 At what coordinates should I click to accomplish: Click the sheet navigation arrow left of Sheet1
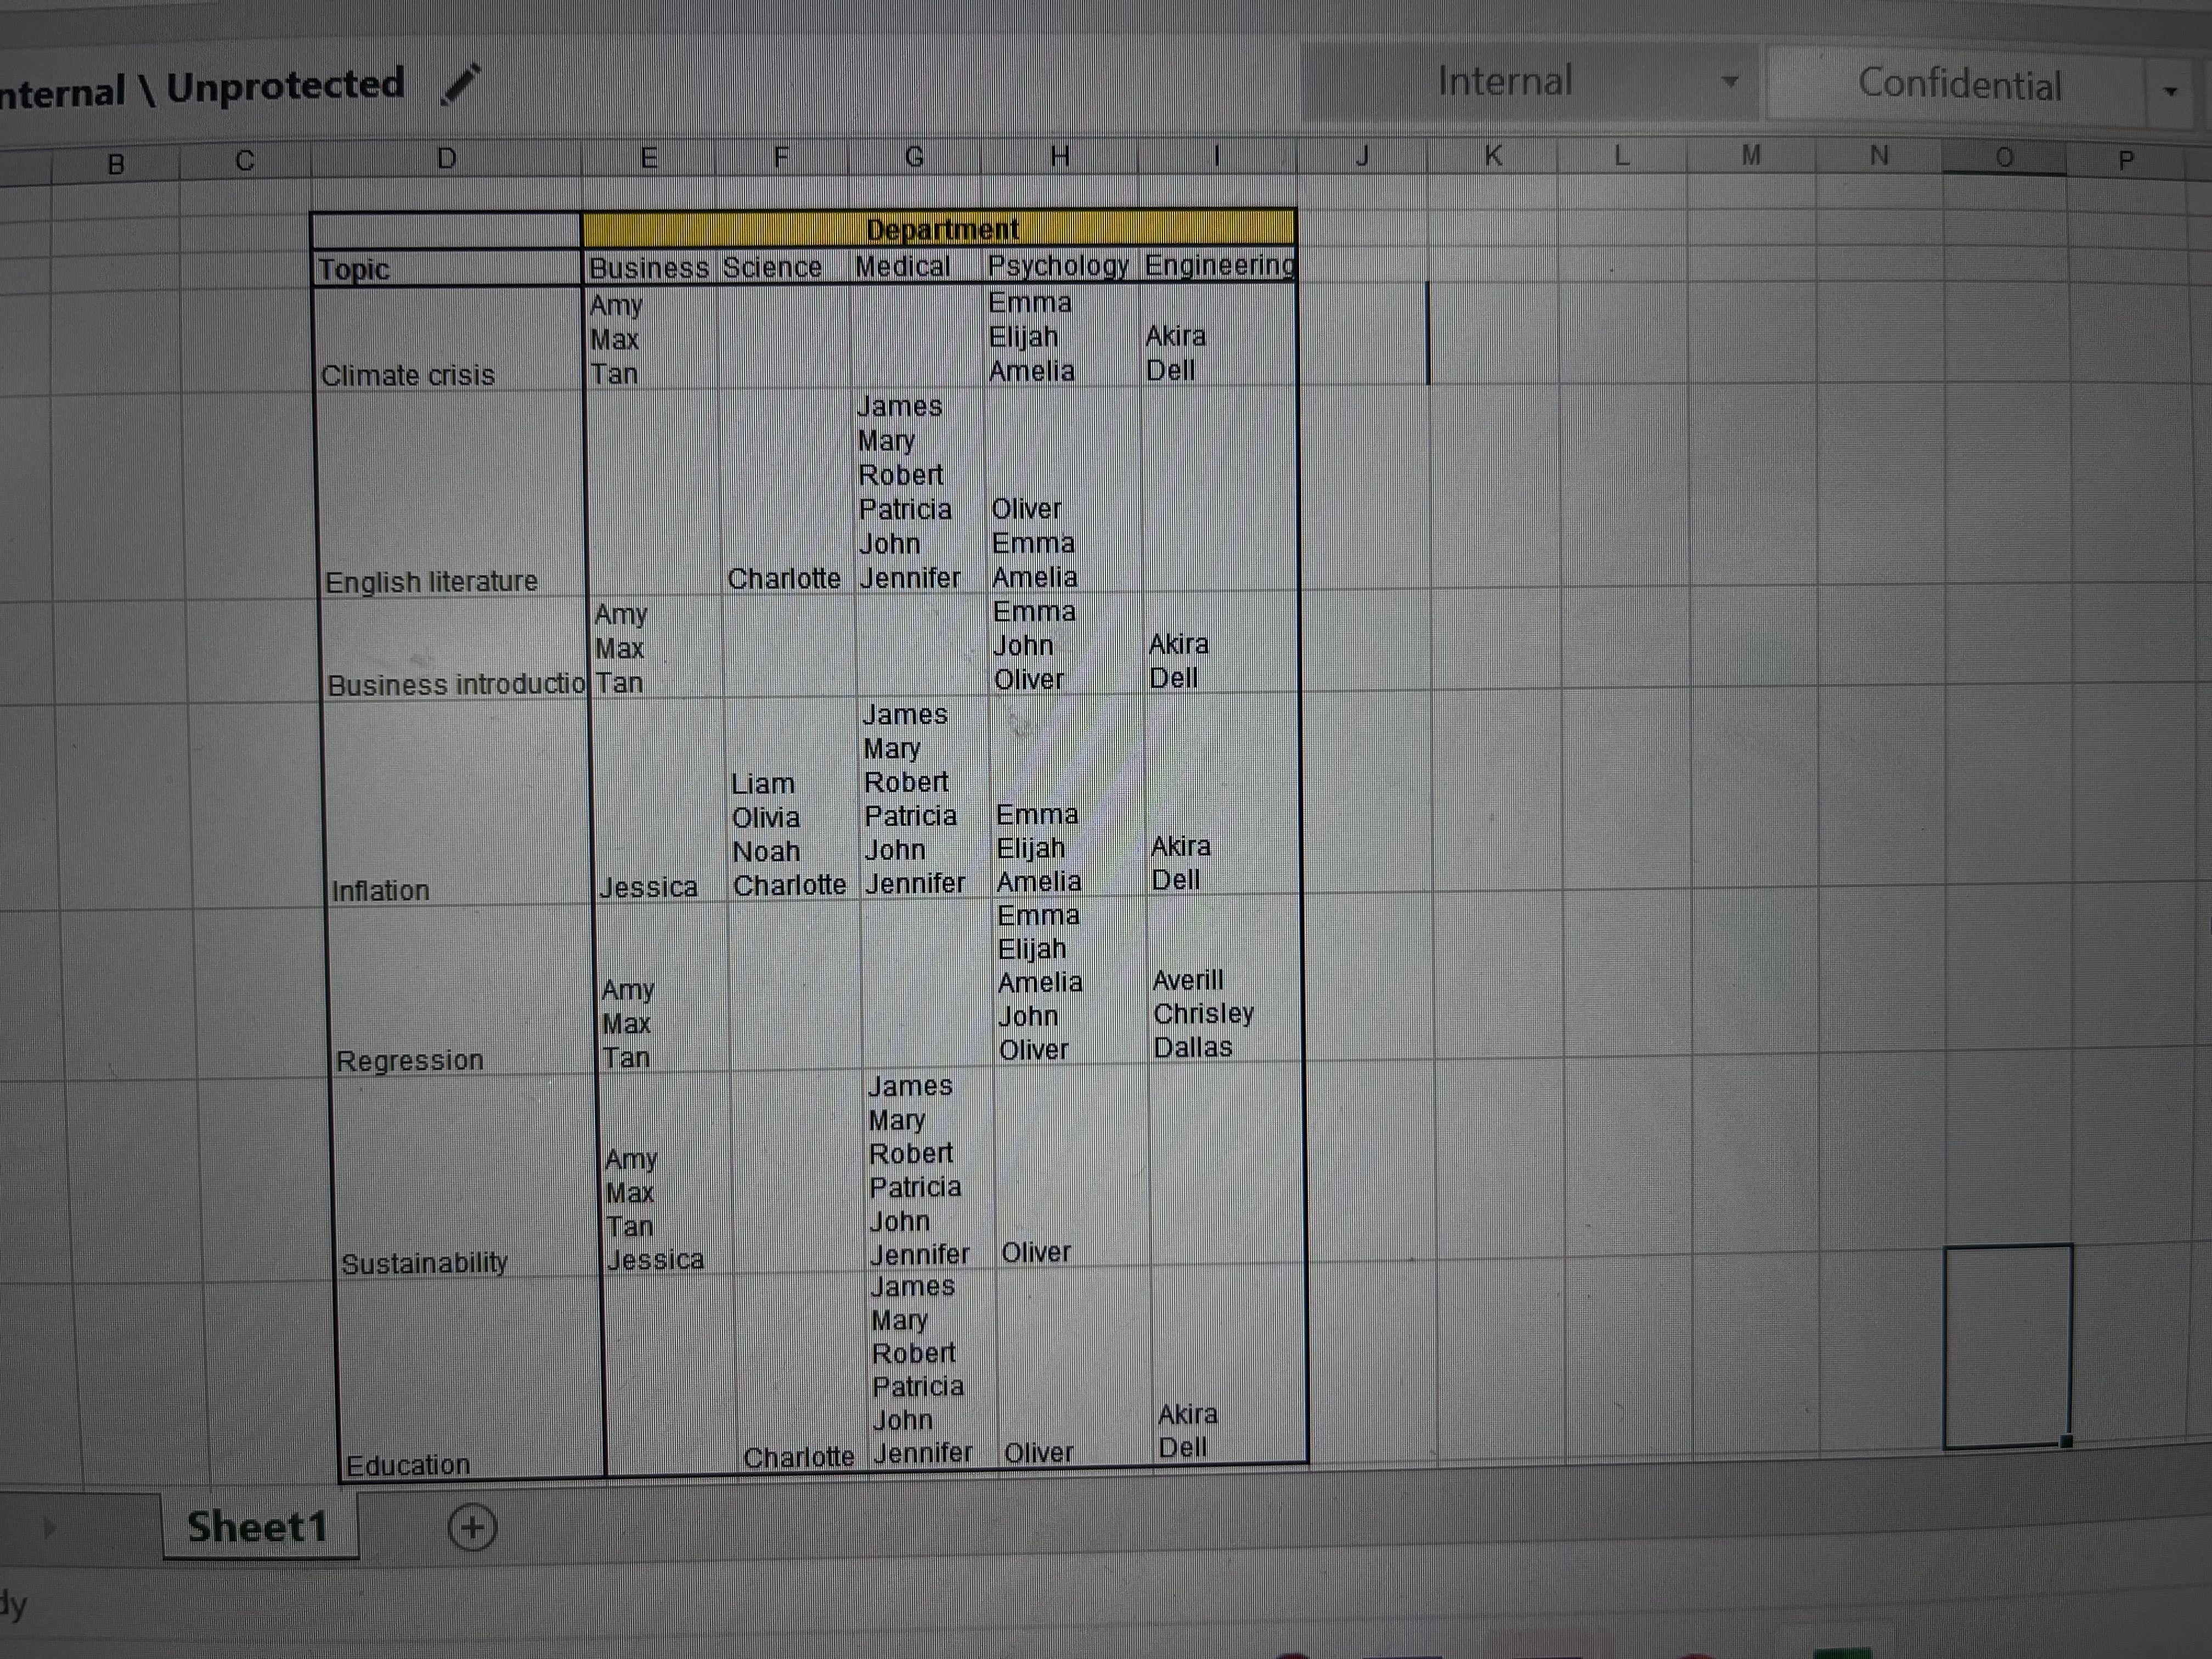[49, 1527]
